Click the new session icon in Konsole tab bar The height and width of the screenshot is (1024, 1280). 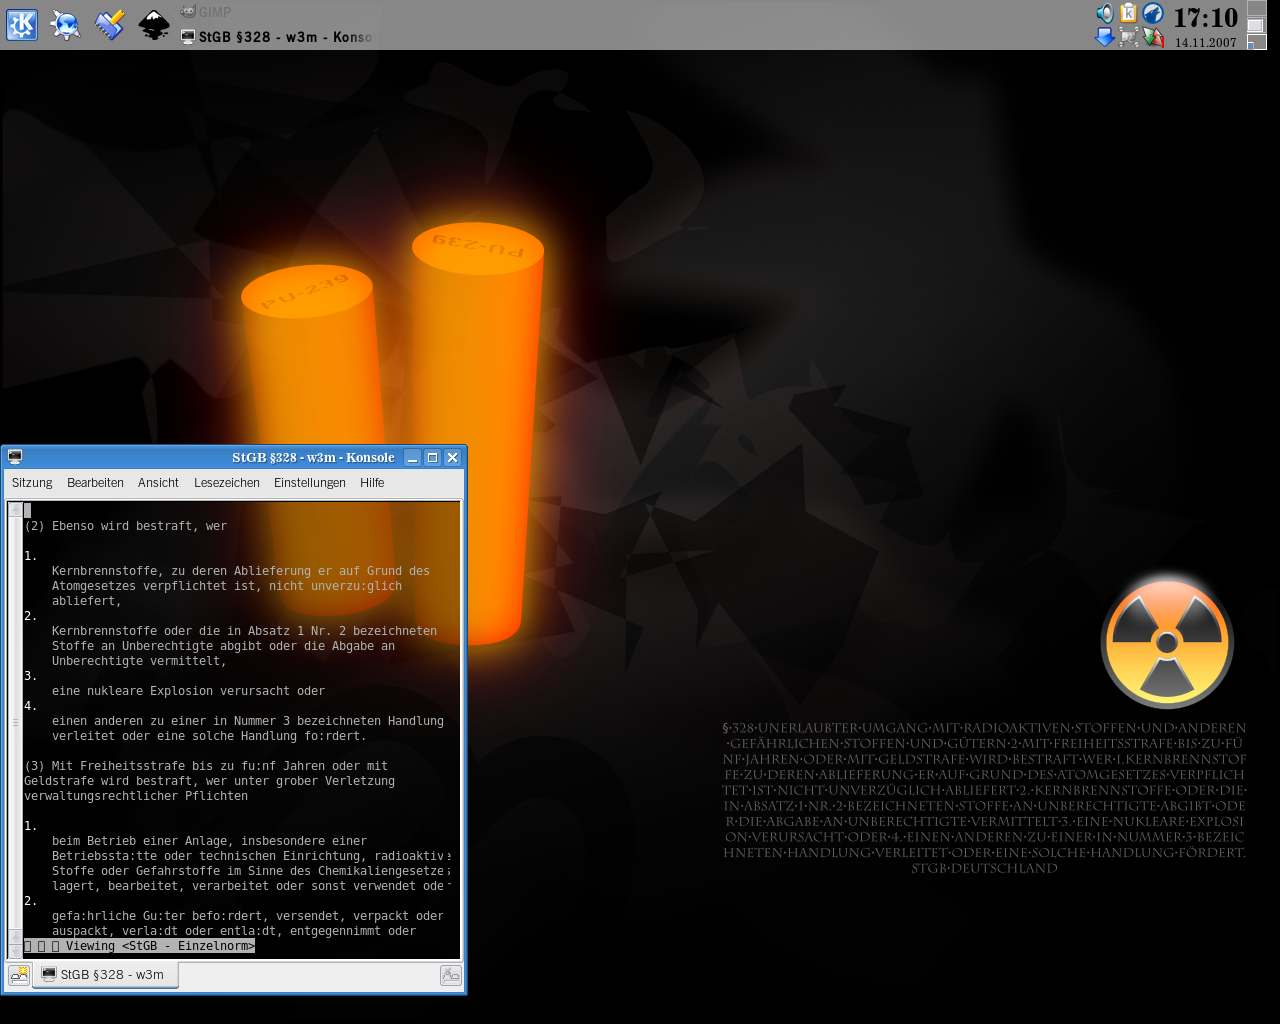click(19, 975)
